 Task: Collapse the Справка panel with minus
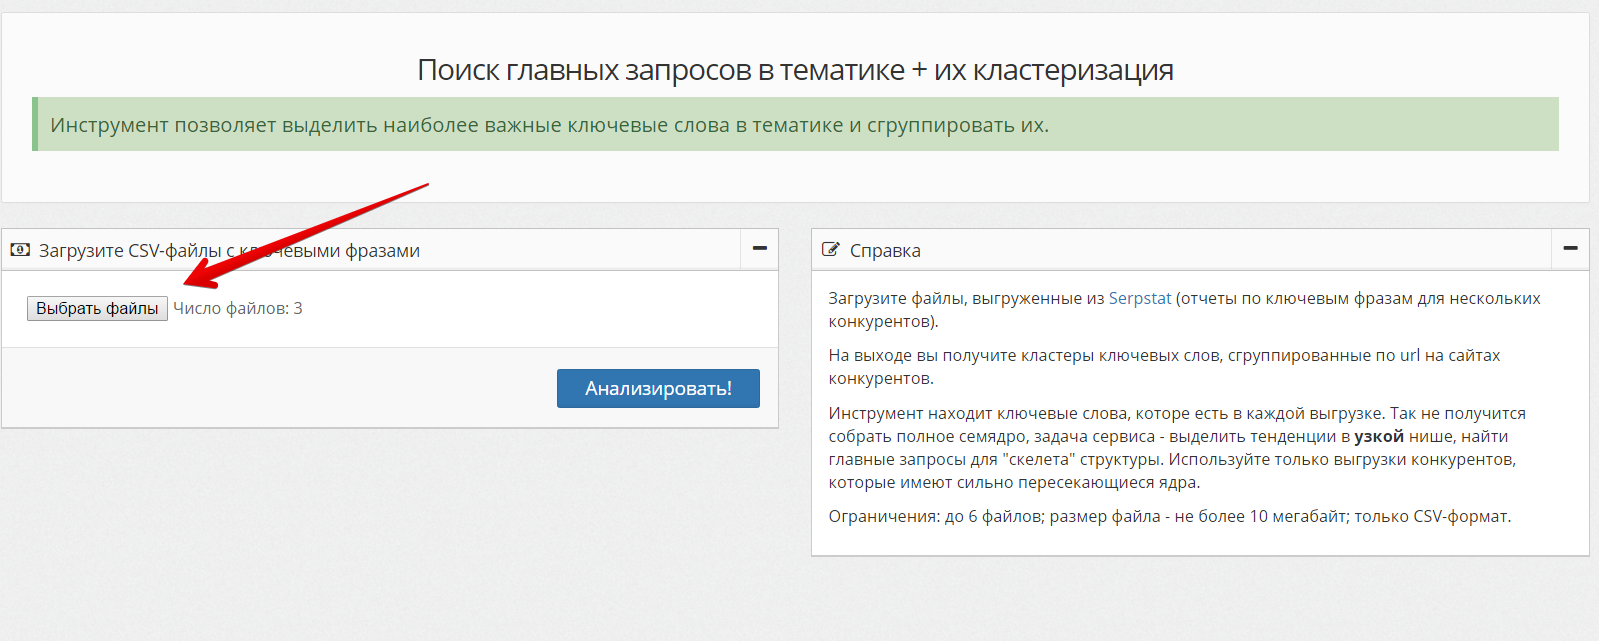coord(1570,249)
